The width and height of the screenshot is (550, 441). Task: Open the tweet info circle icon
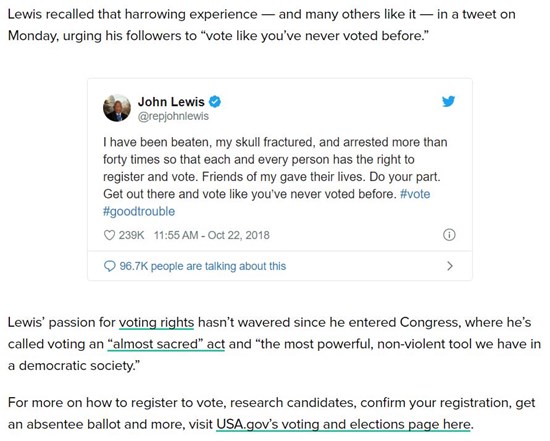pyautogui.click(x=449, y=235)
